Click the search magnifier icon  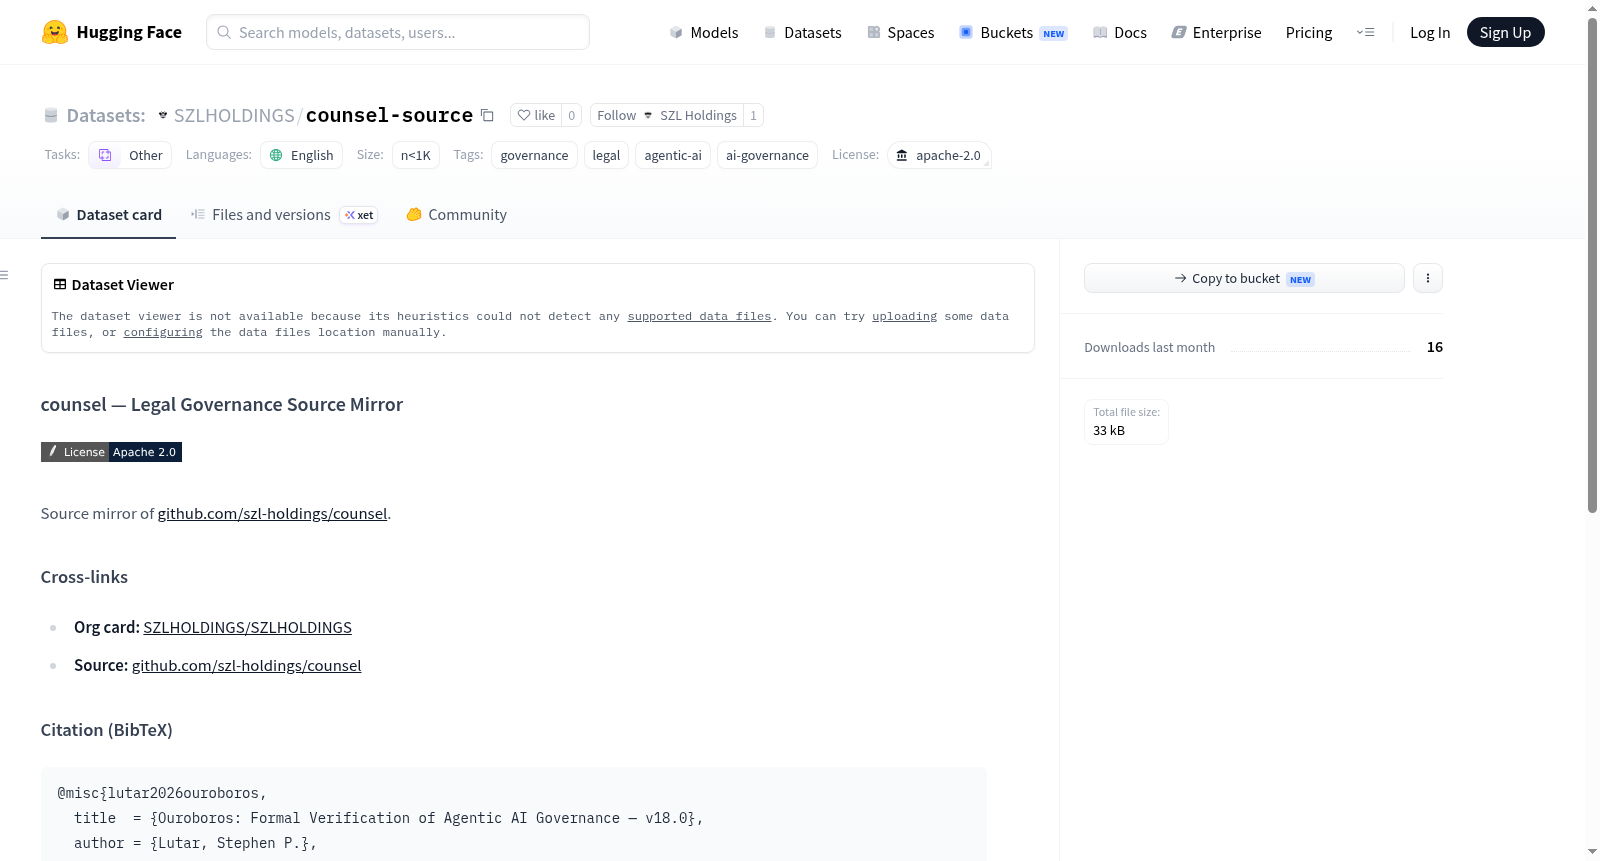tap(224, 32)
